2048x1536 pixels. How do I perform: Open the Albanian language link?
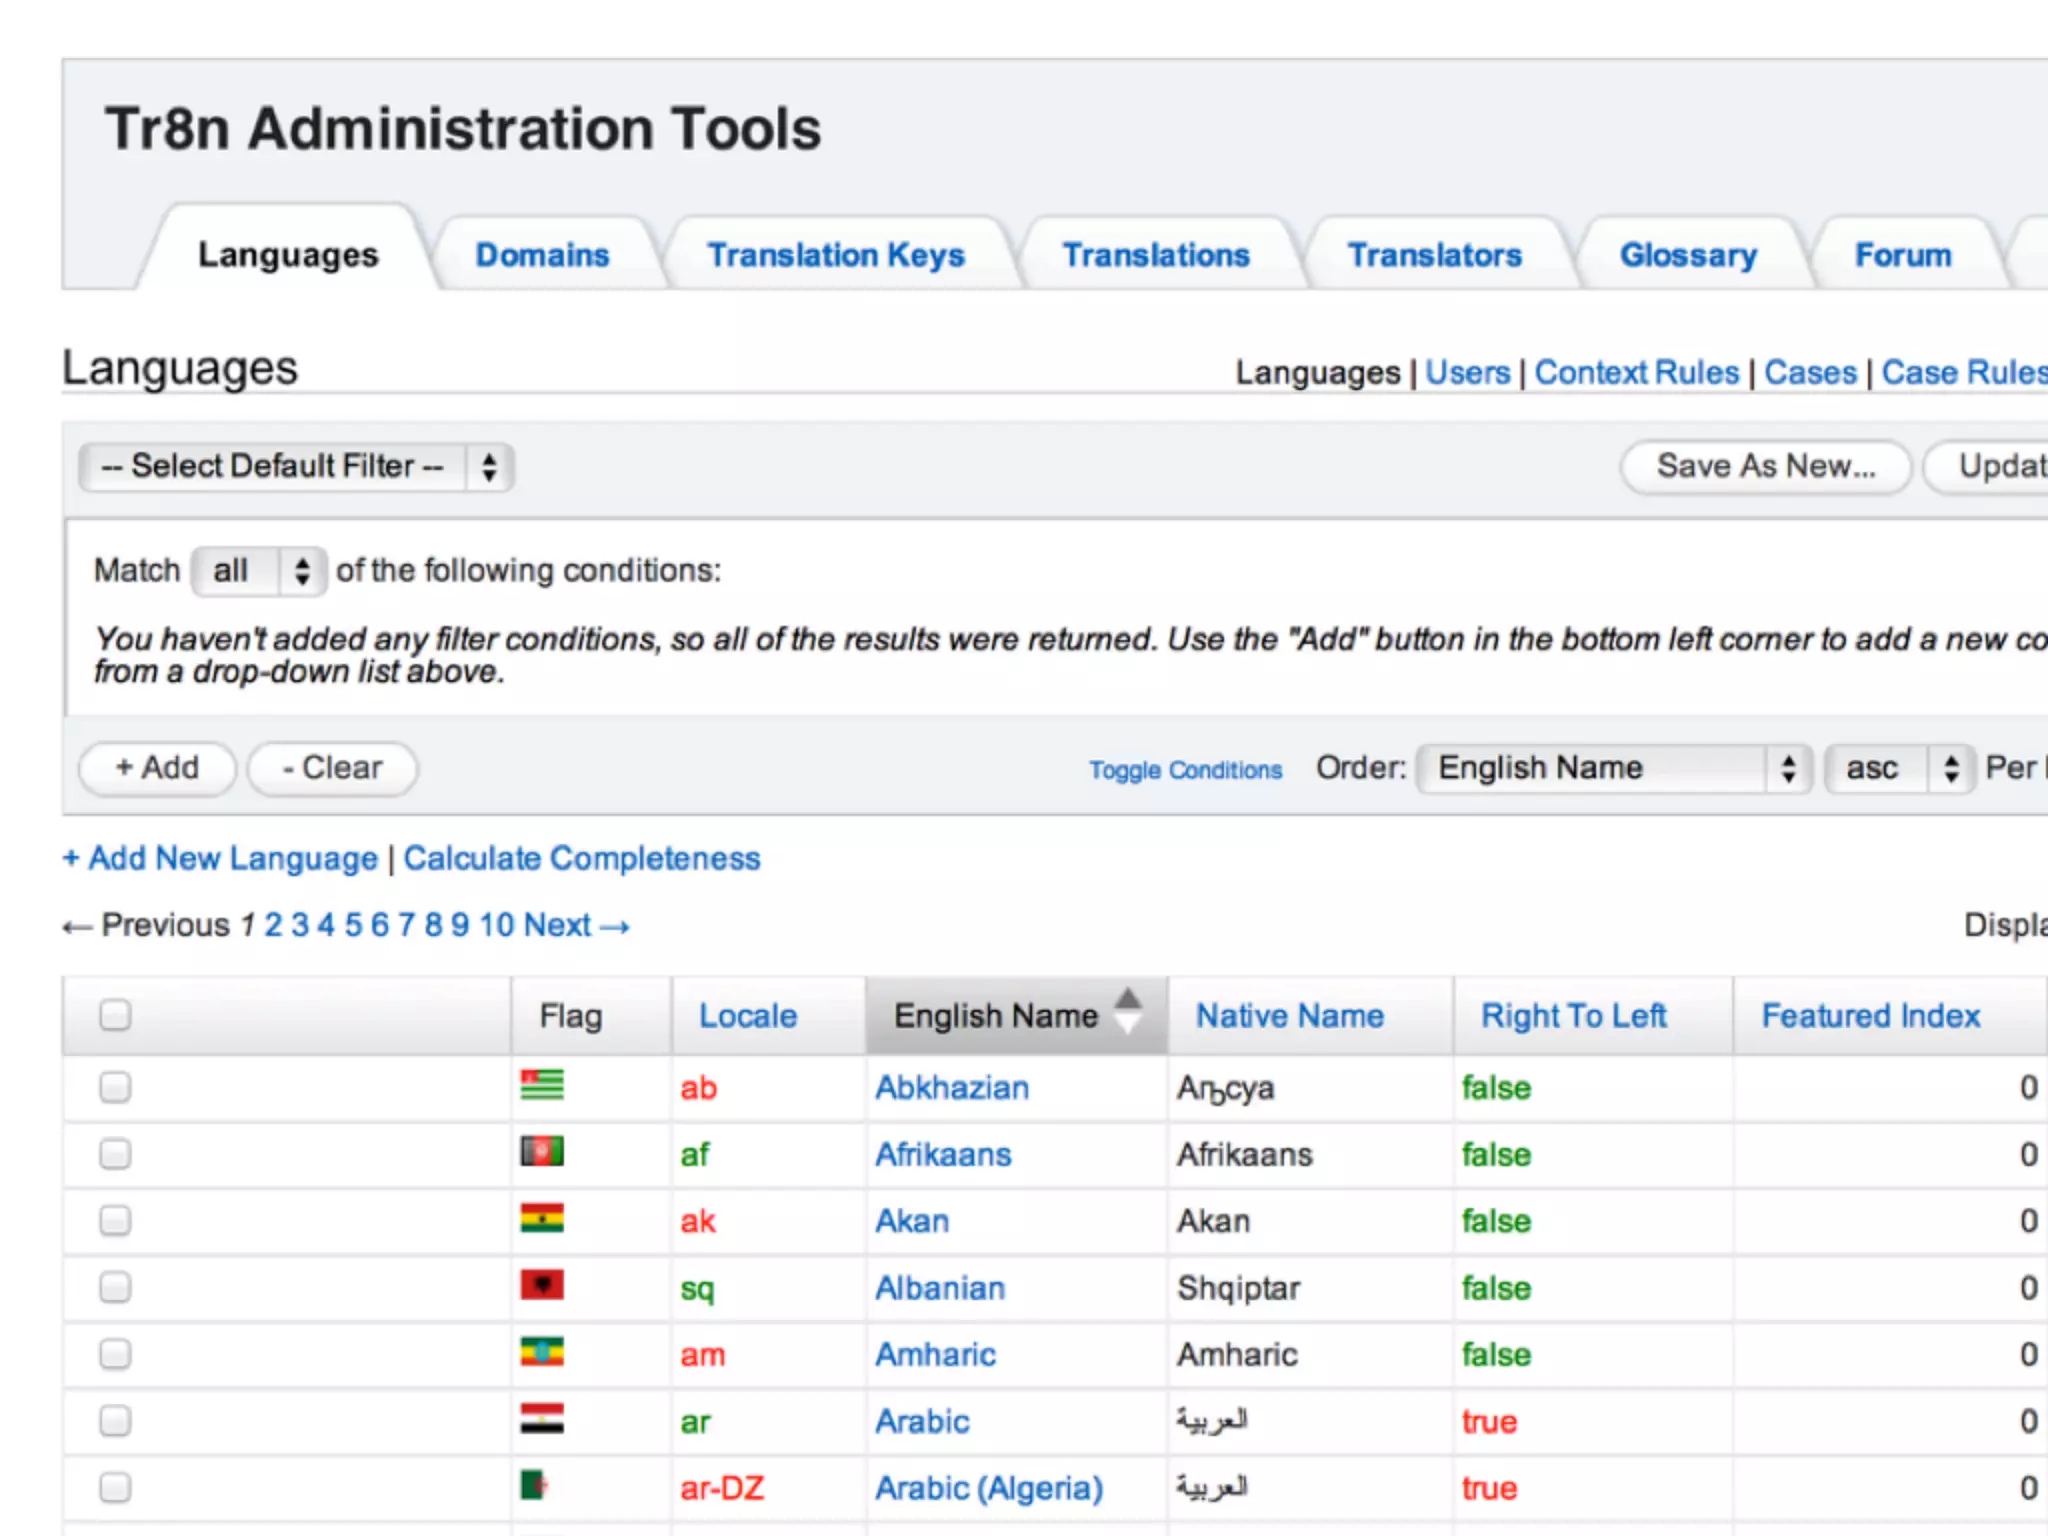[x=940, y=1288]
